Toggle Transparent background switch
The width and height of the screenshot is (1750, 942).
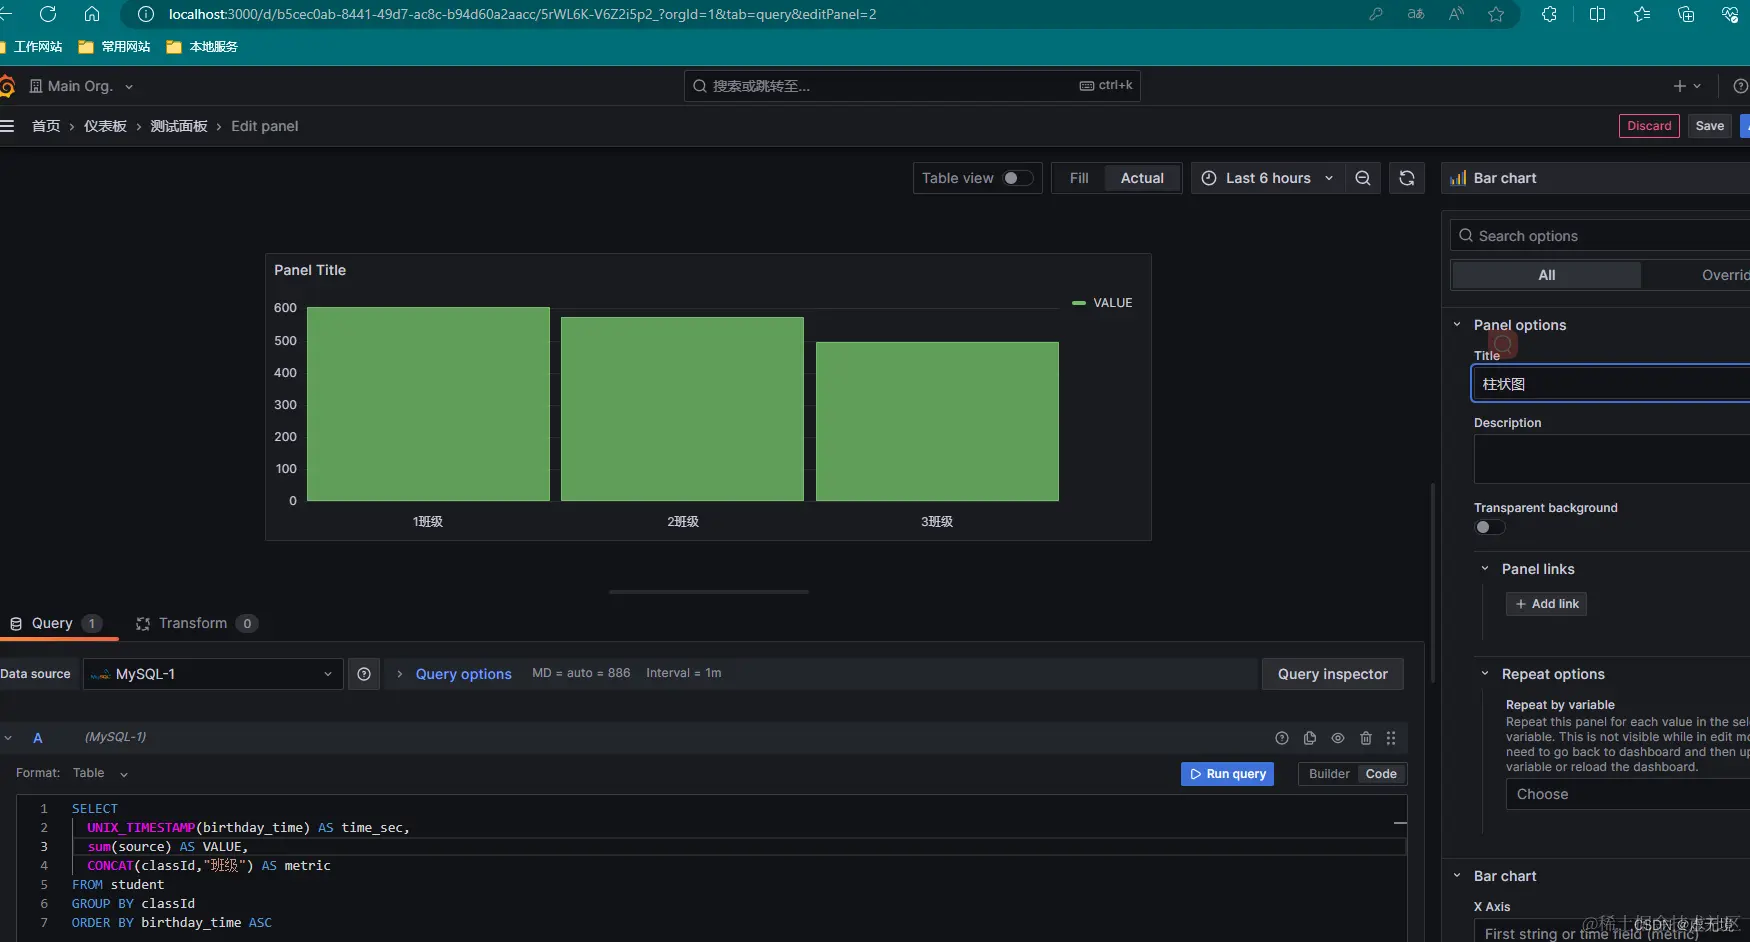(x=1489, y=527)
